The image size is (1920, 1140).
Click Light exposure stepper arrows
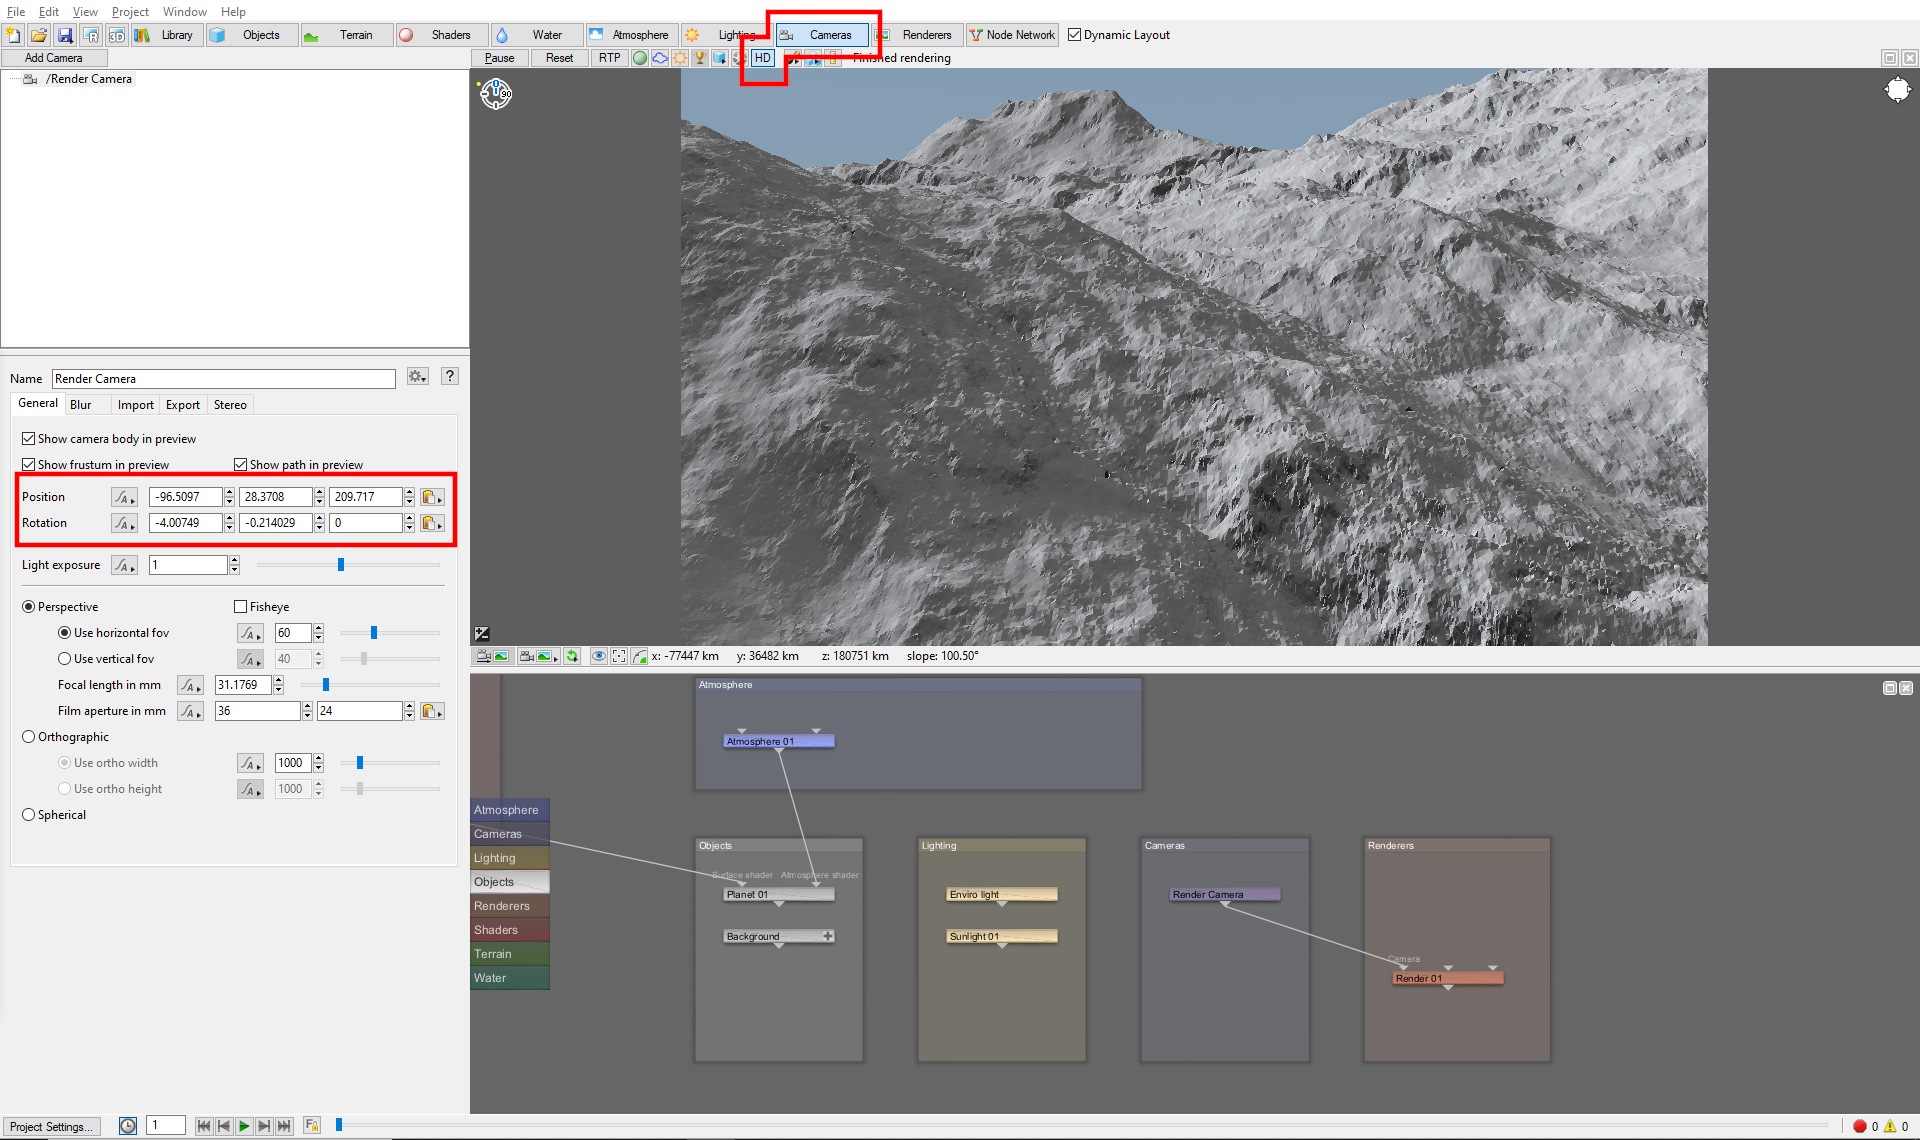(234, 565)
